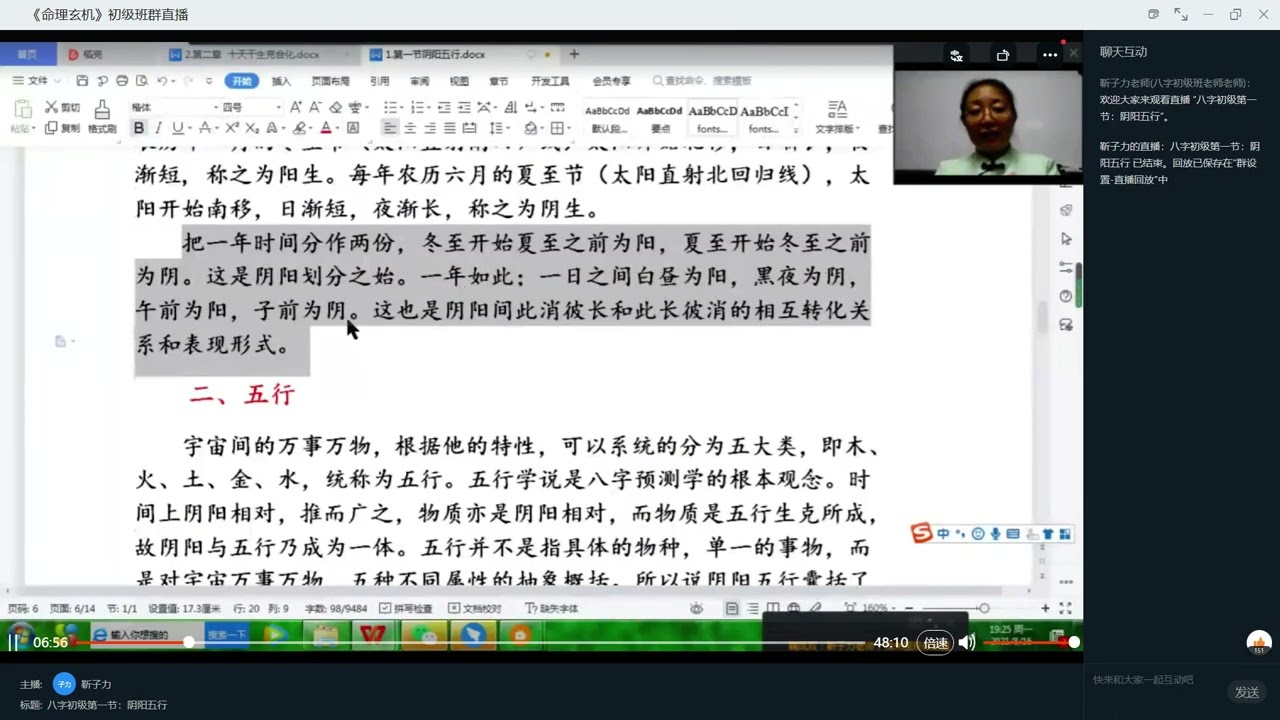Viewport: 1280px width, 720px height.
Task: Adjust the WPS zoom slider
Action: [x=984, y=608]
